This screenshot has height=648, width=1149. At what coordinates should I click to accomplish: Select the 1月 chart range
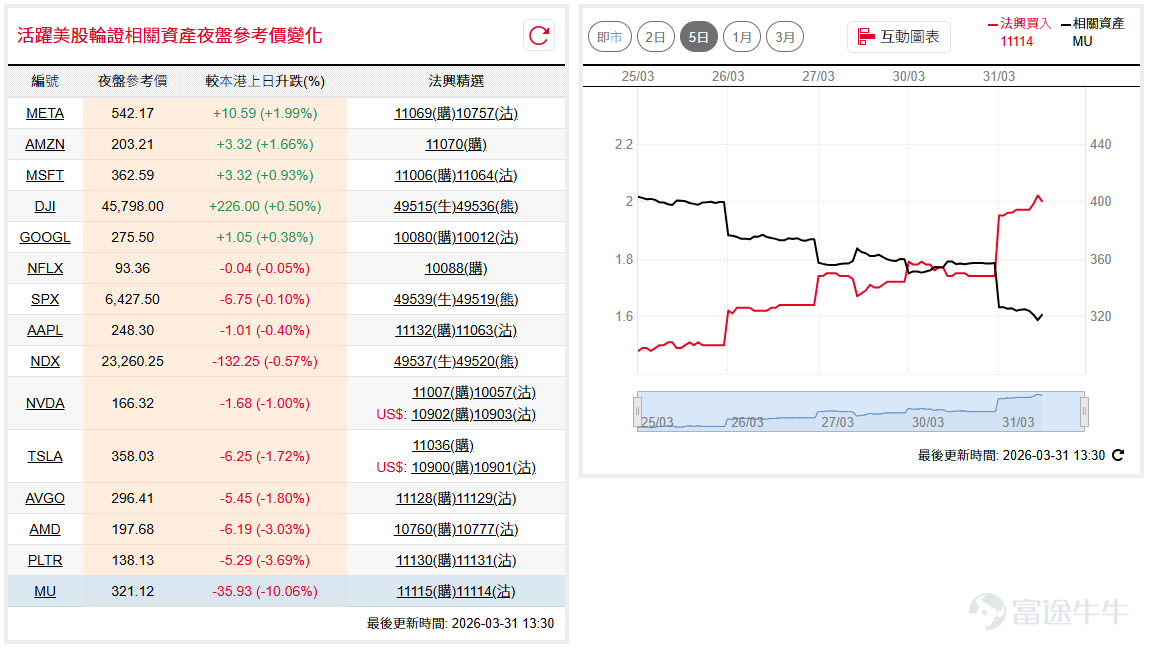[742, 37]
